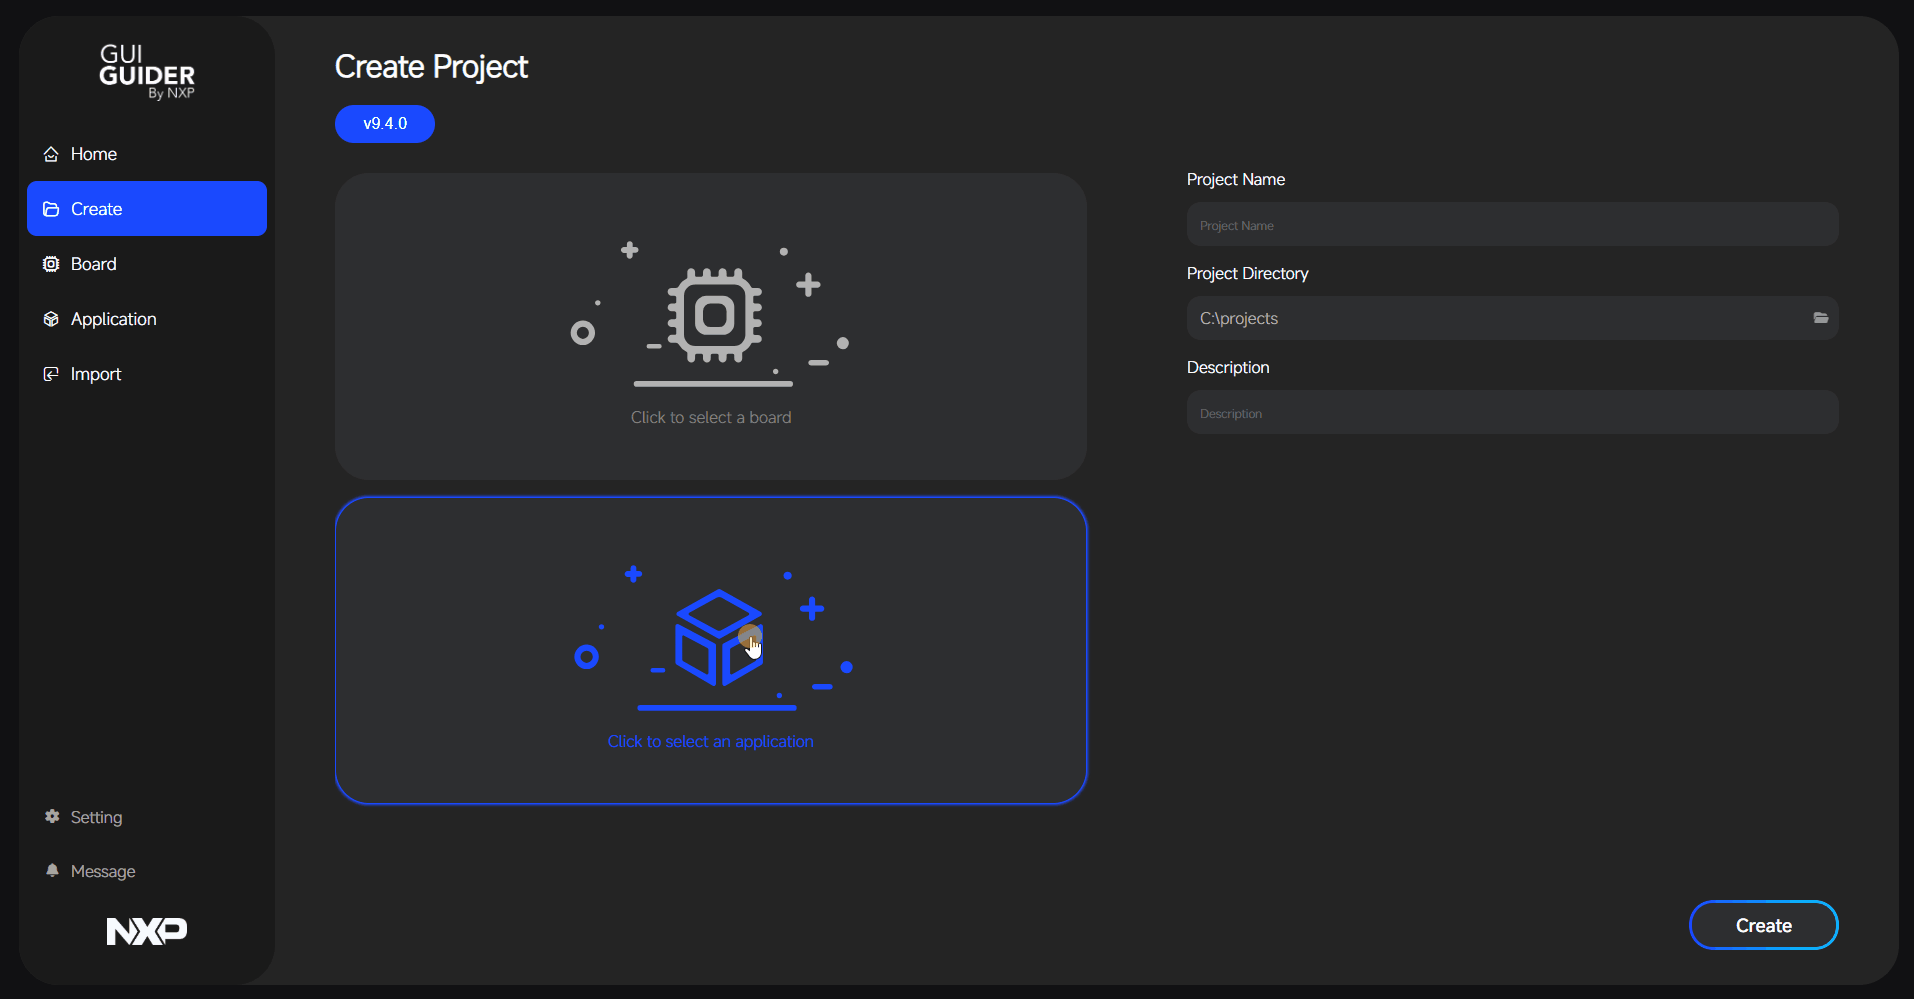Image resolution: width=1914 pixels, height=999 pixels.
Task: Click the Board chip icon in sidebar
Action: (x=51, y=264)
